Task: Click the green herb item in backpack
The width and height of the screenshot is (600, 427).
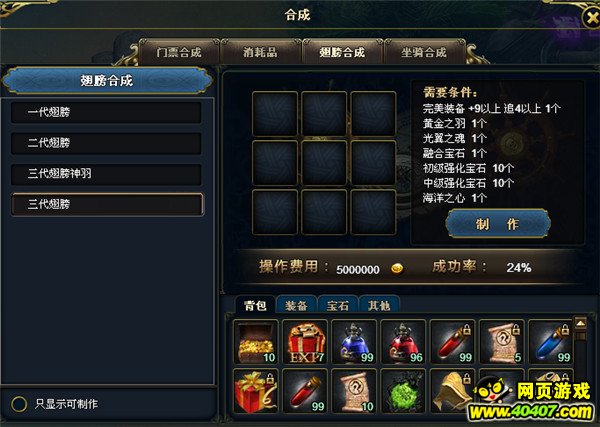Action: click(403, 391)
